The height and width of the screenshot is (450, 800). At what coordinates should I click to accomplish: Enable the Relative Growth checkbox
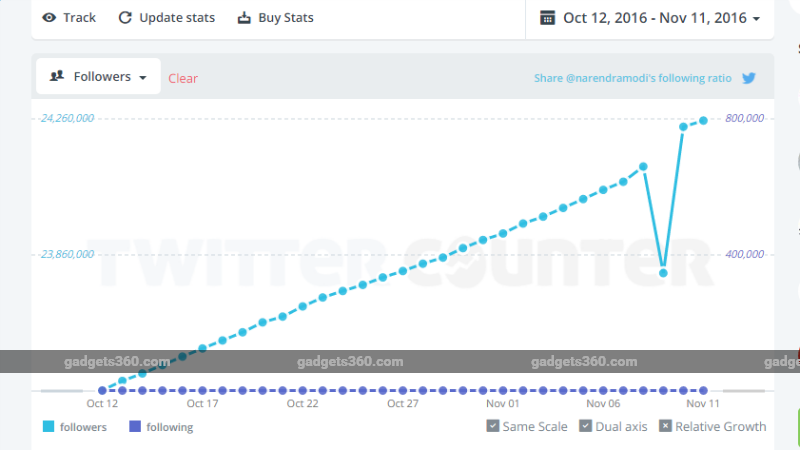coord(665,426)
